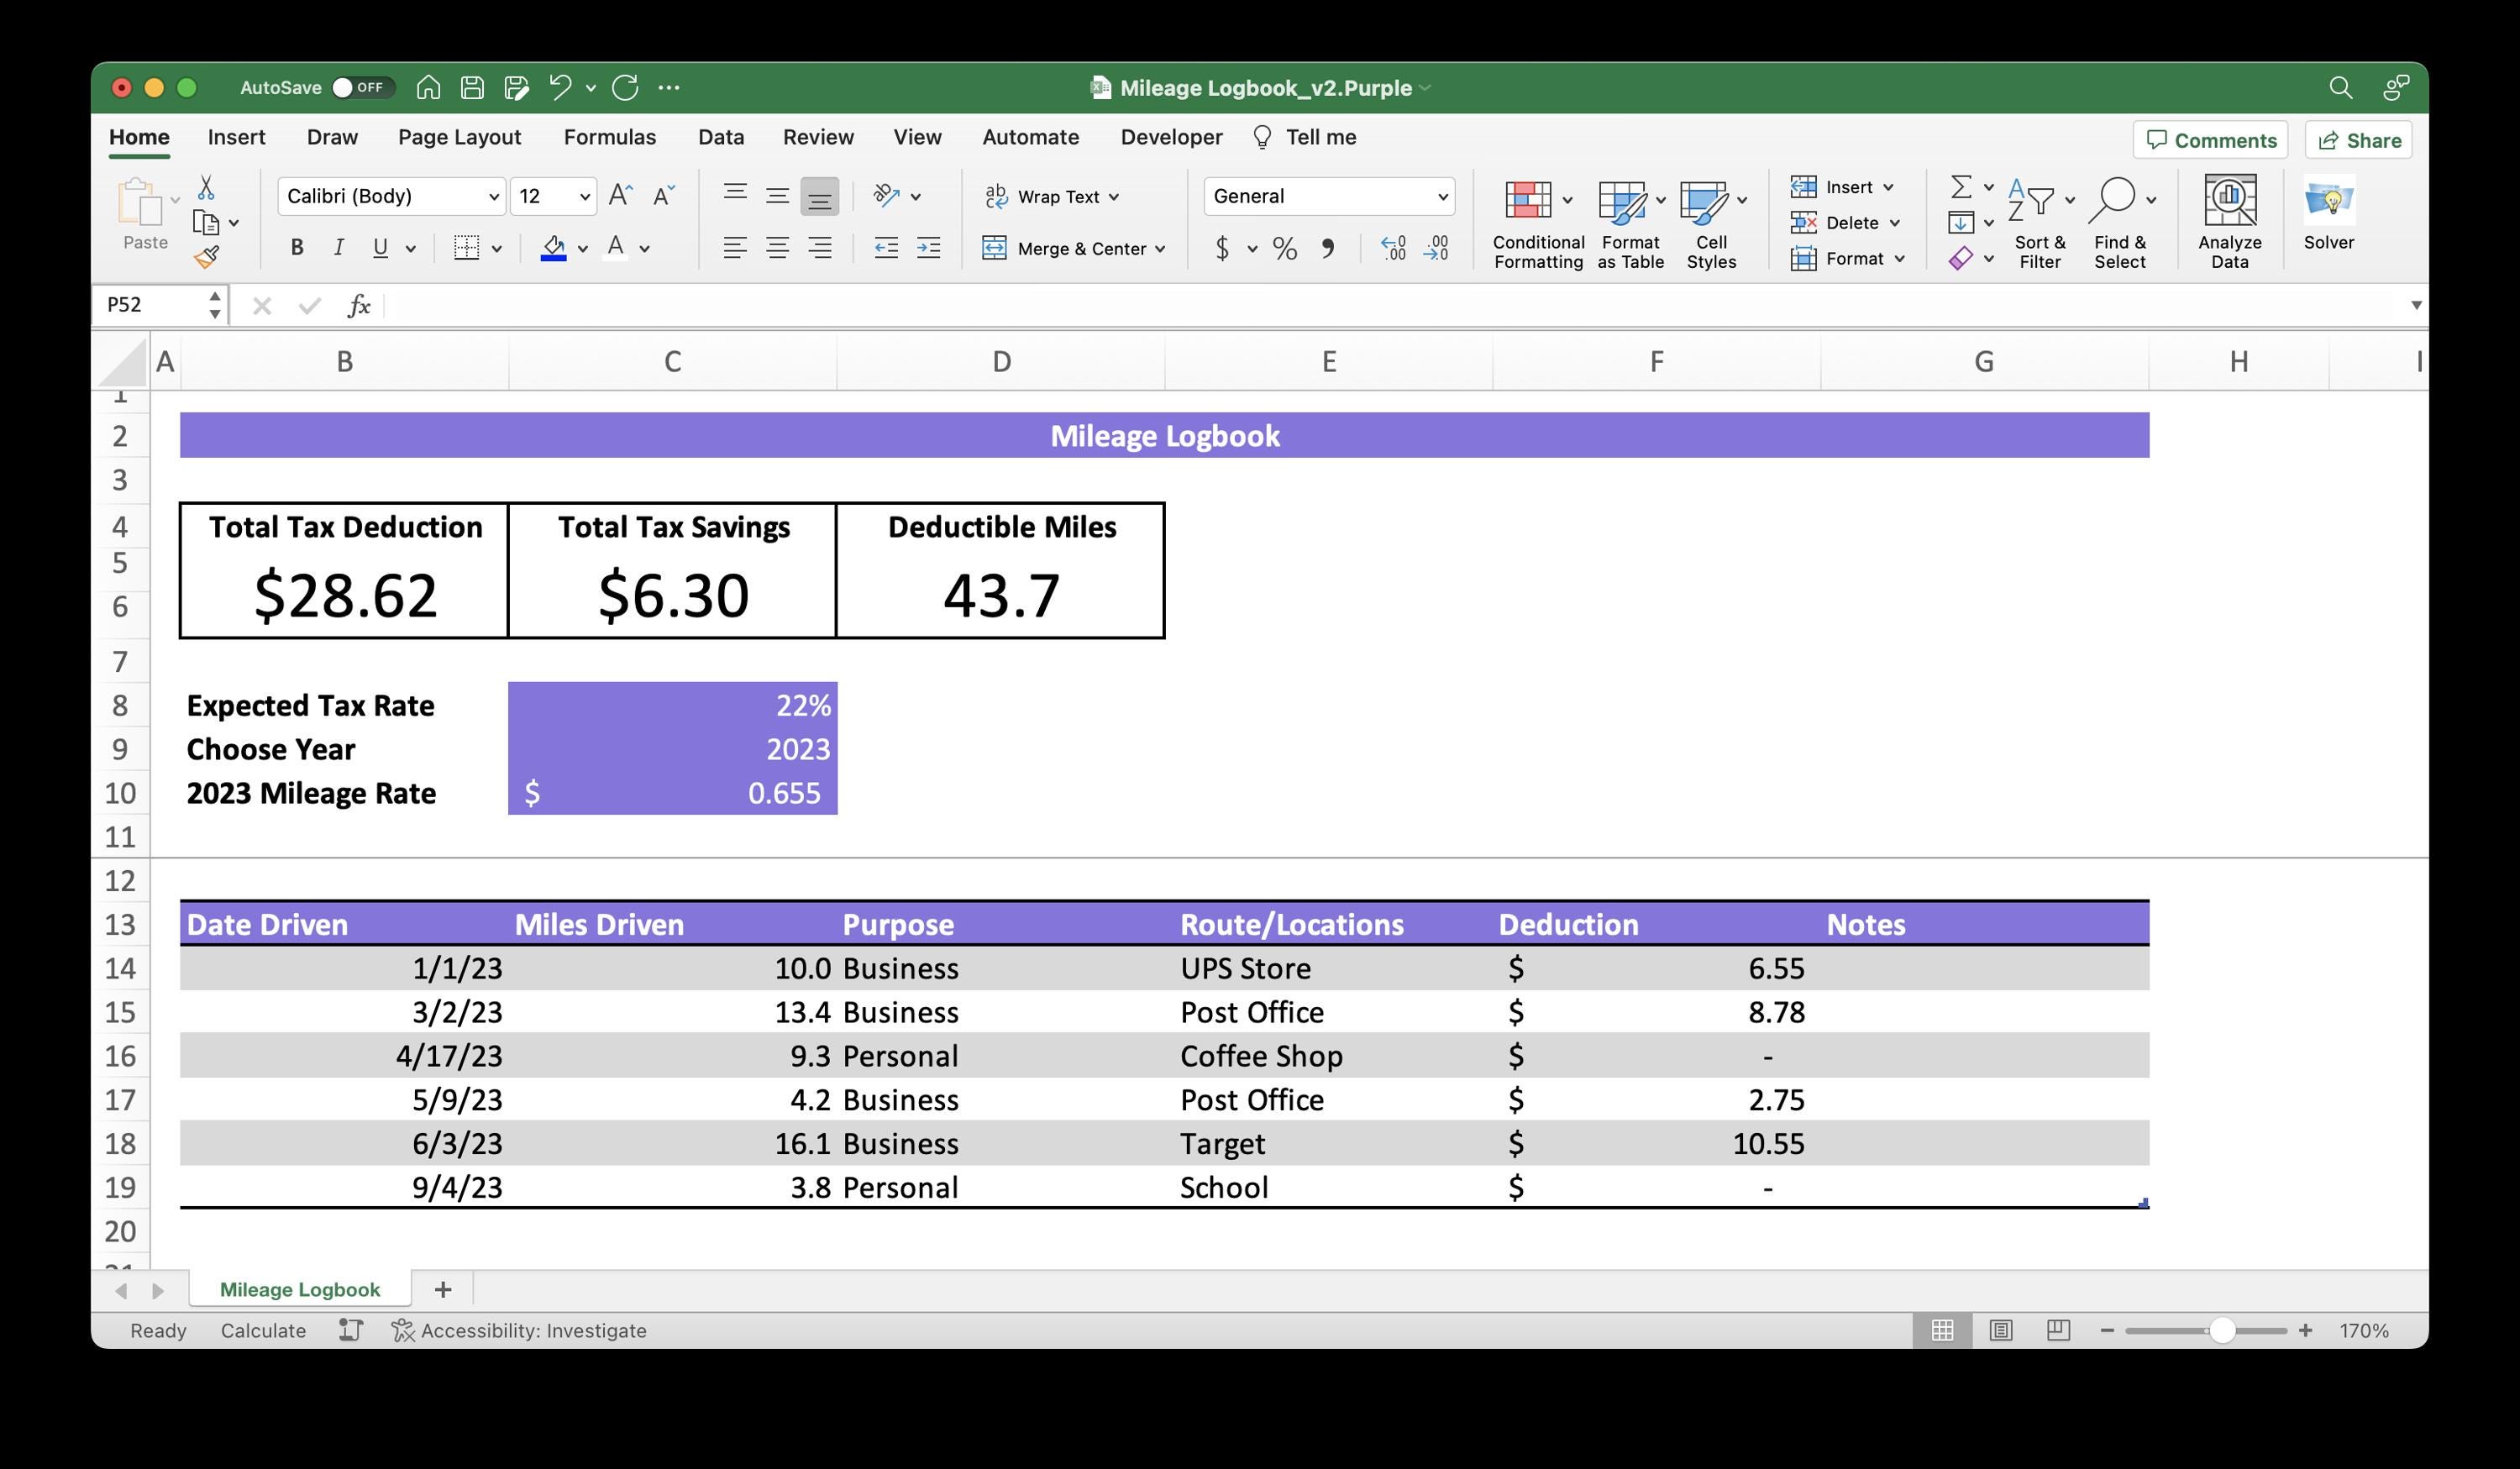The height and width of the screenshot is (1469, 2520).
Task: Toggle Italic formatting
Action: pos(339,247)
